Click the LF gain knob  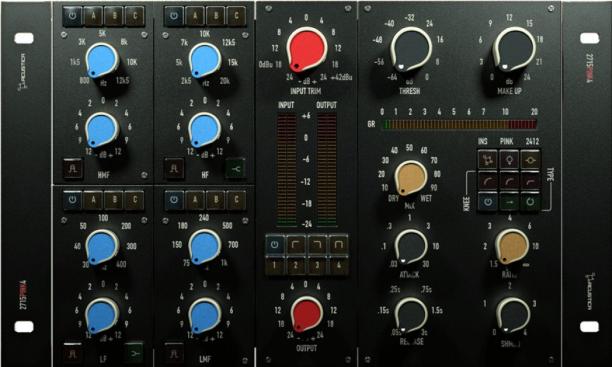[101, 315]
